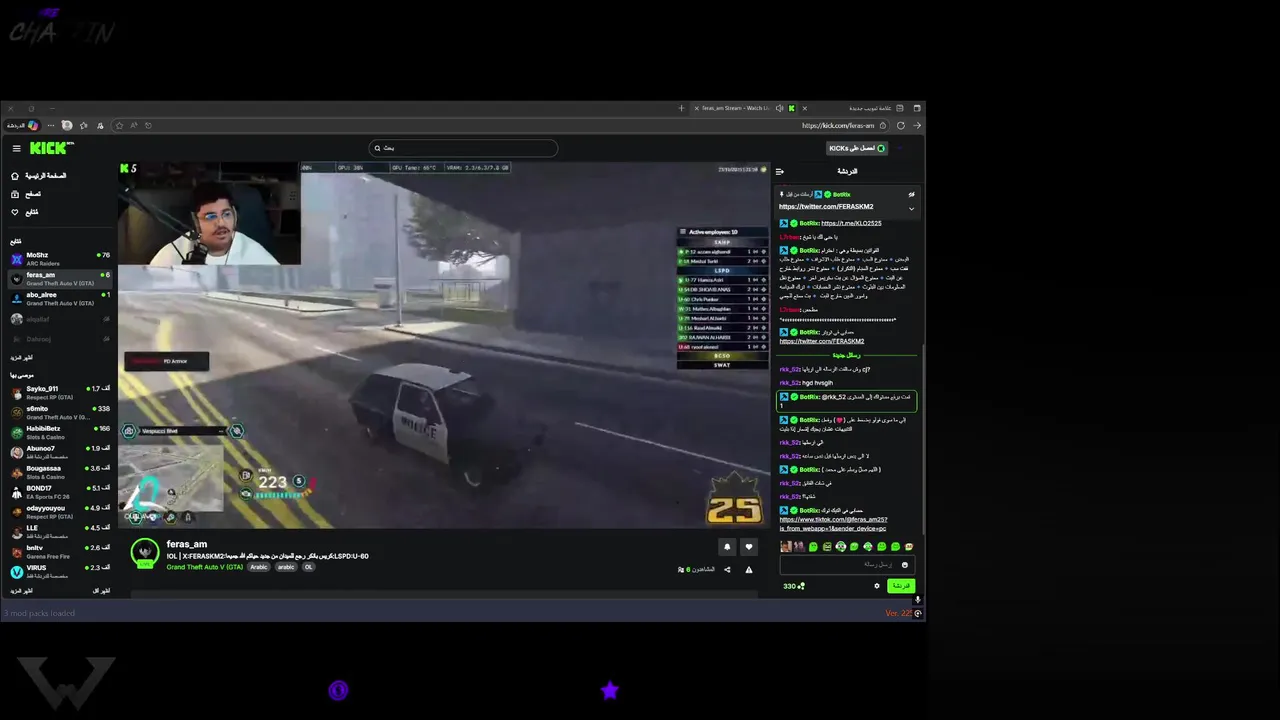
Task: Open VIRUS recommended channel
Action: tap(60, 571)
